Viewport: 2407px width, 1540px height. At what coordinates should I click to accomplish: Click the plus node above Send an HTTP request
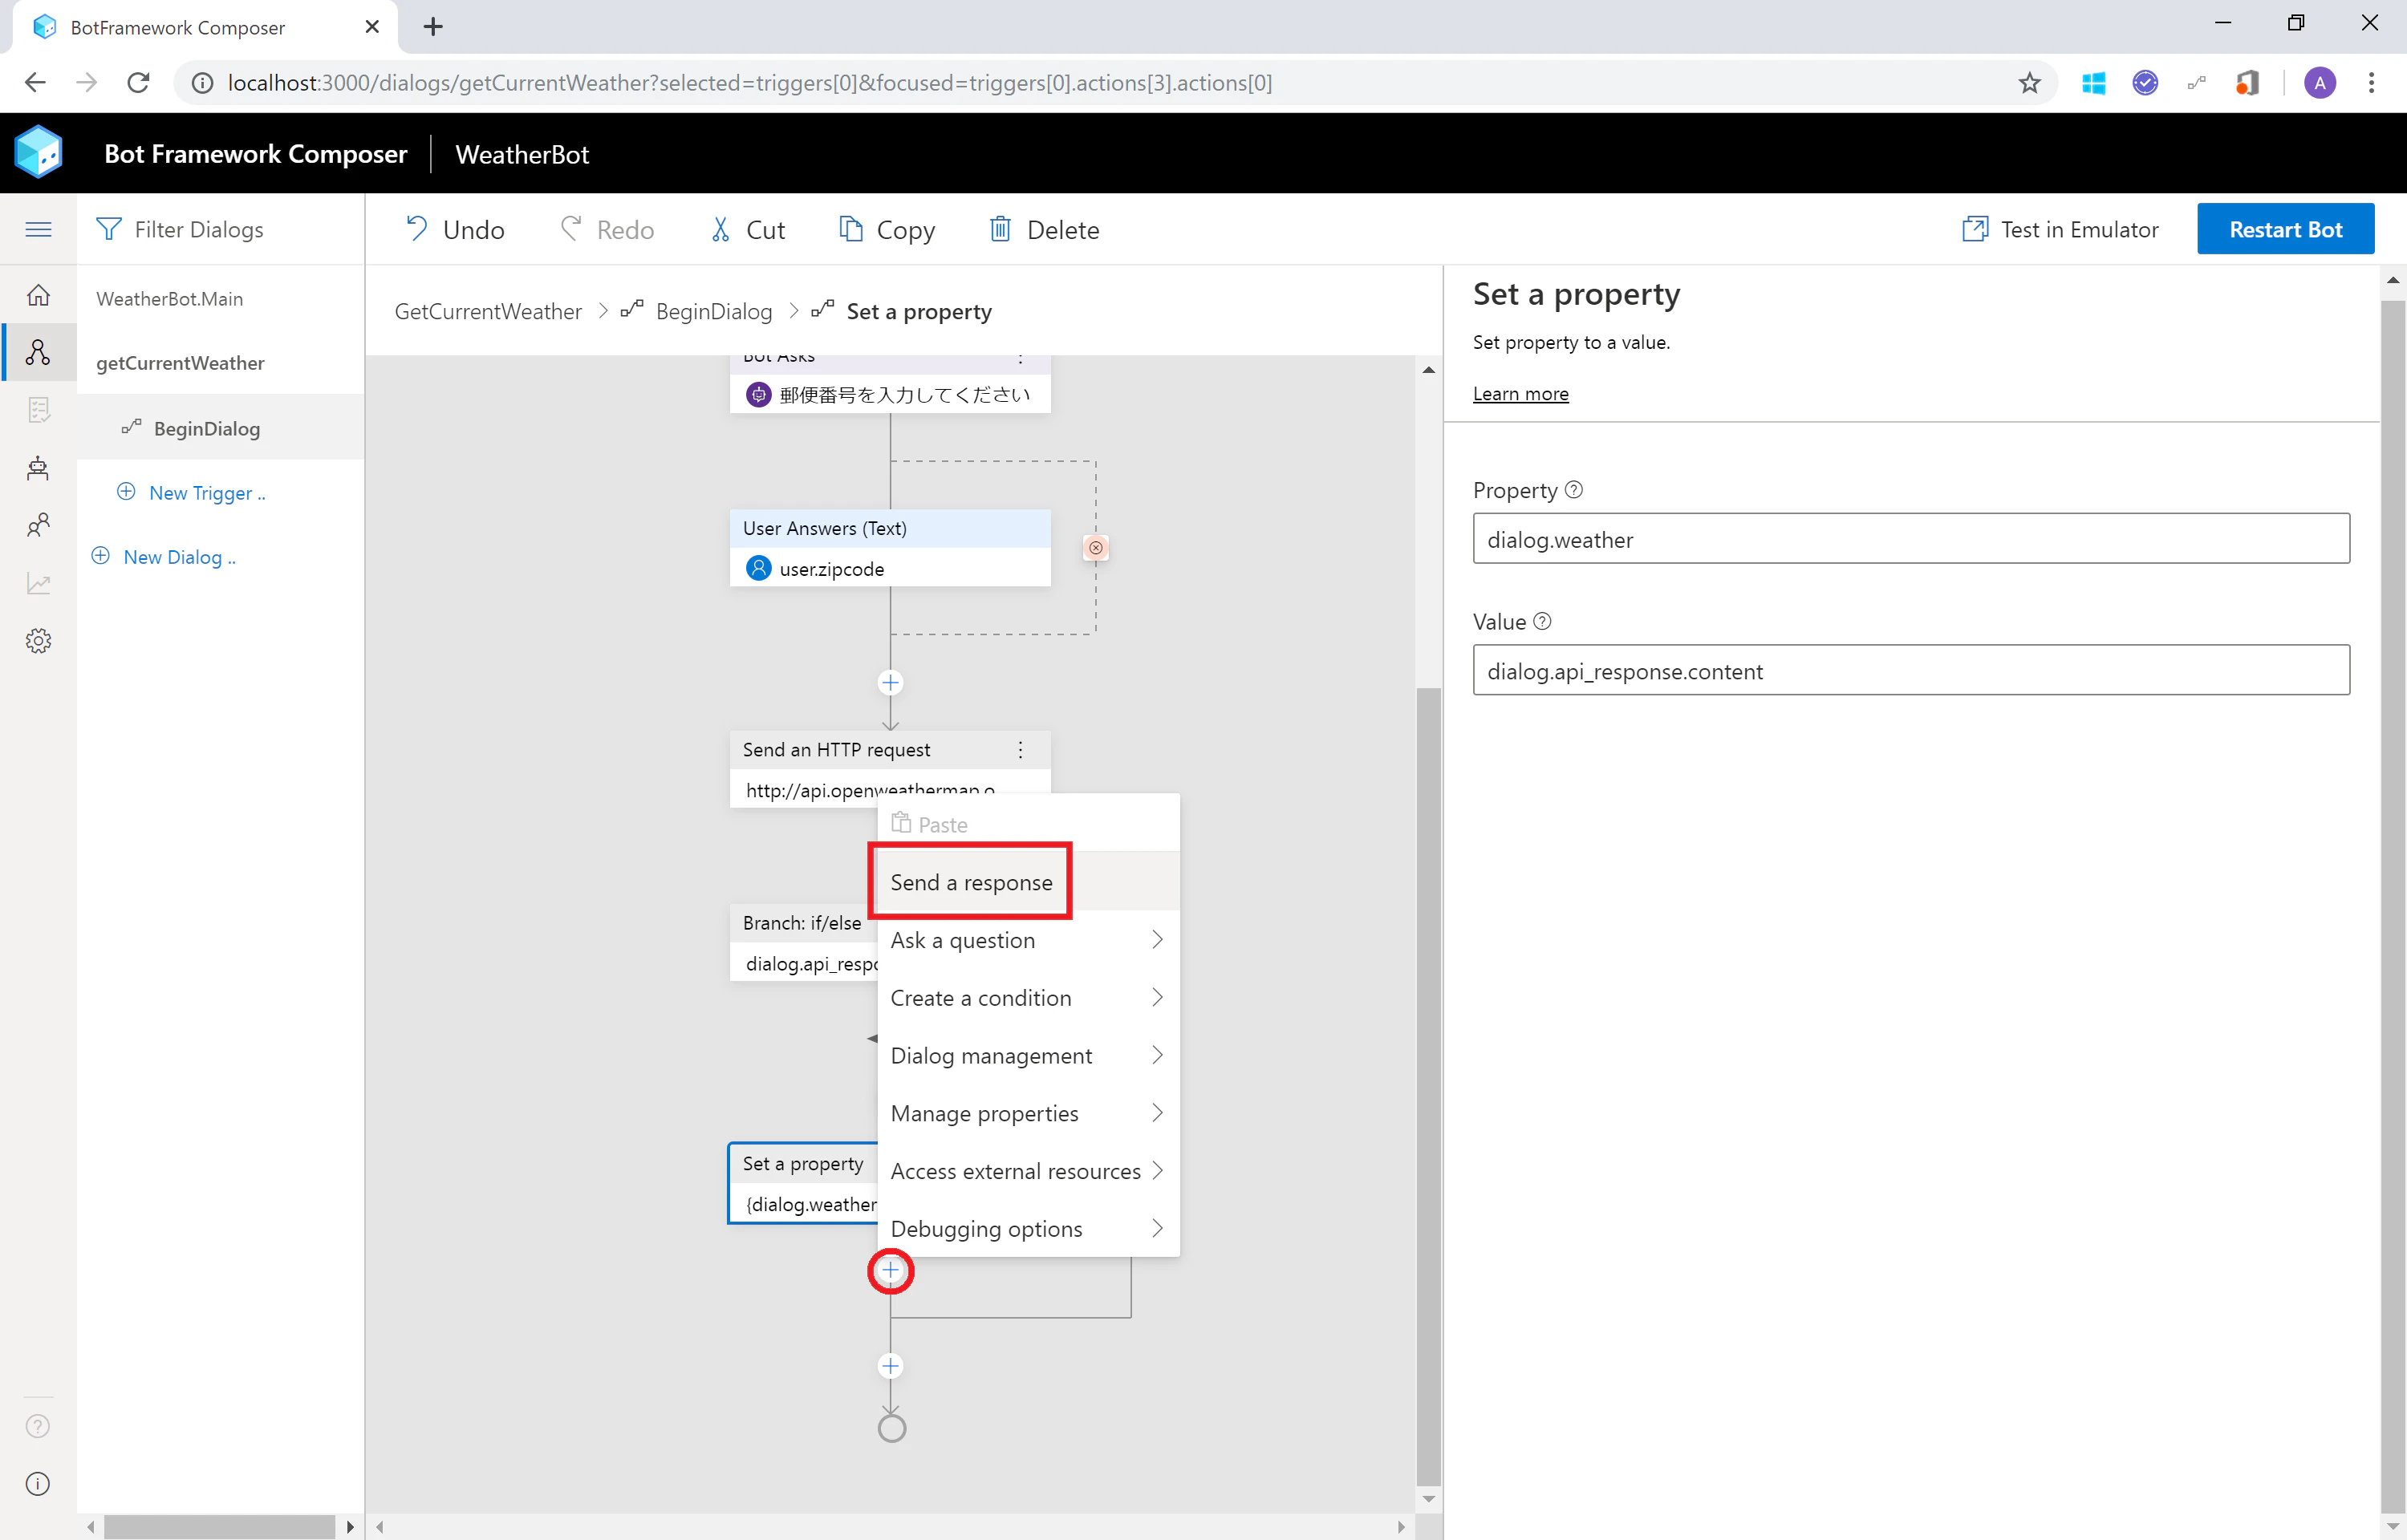click(890, 683)
